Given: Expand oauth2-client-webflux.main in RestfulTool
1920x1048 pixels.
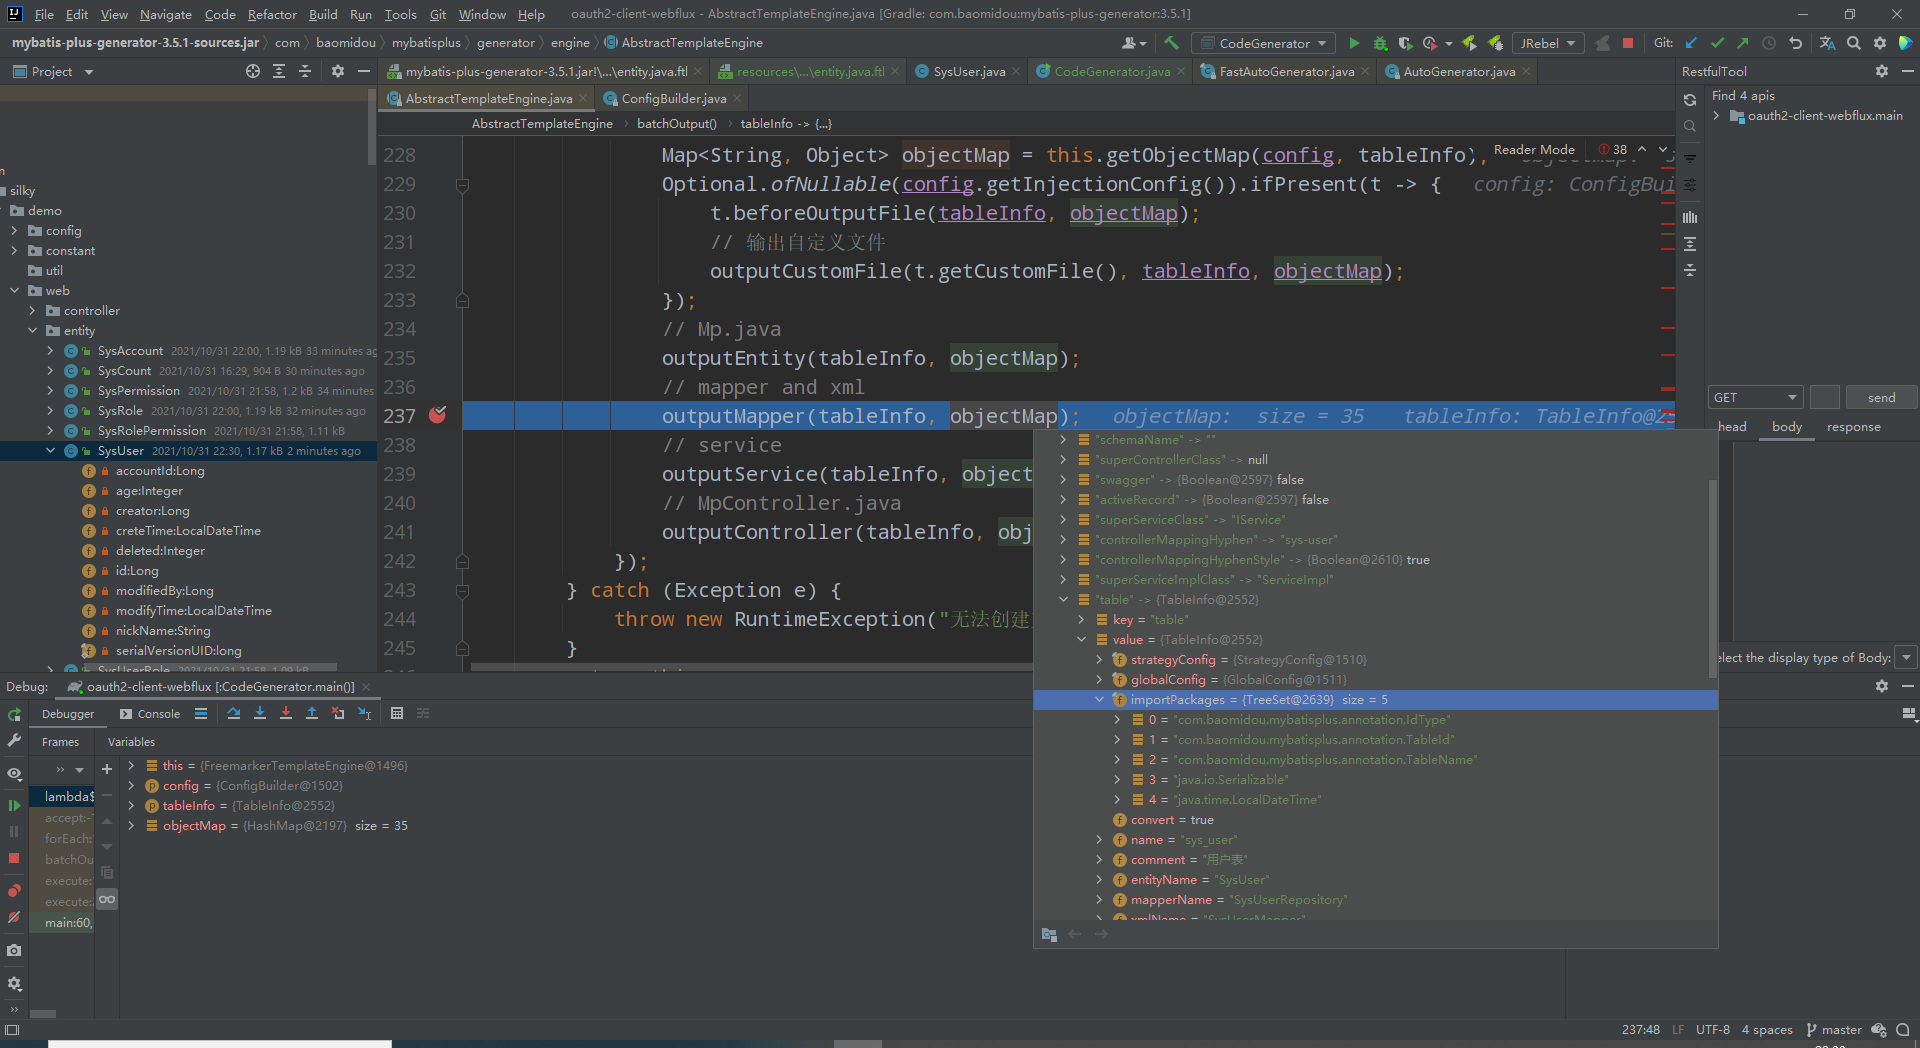Looking at the screenshot, I should click(1717, 116).
